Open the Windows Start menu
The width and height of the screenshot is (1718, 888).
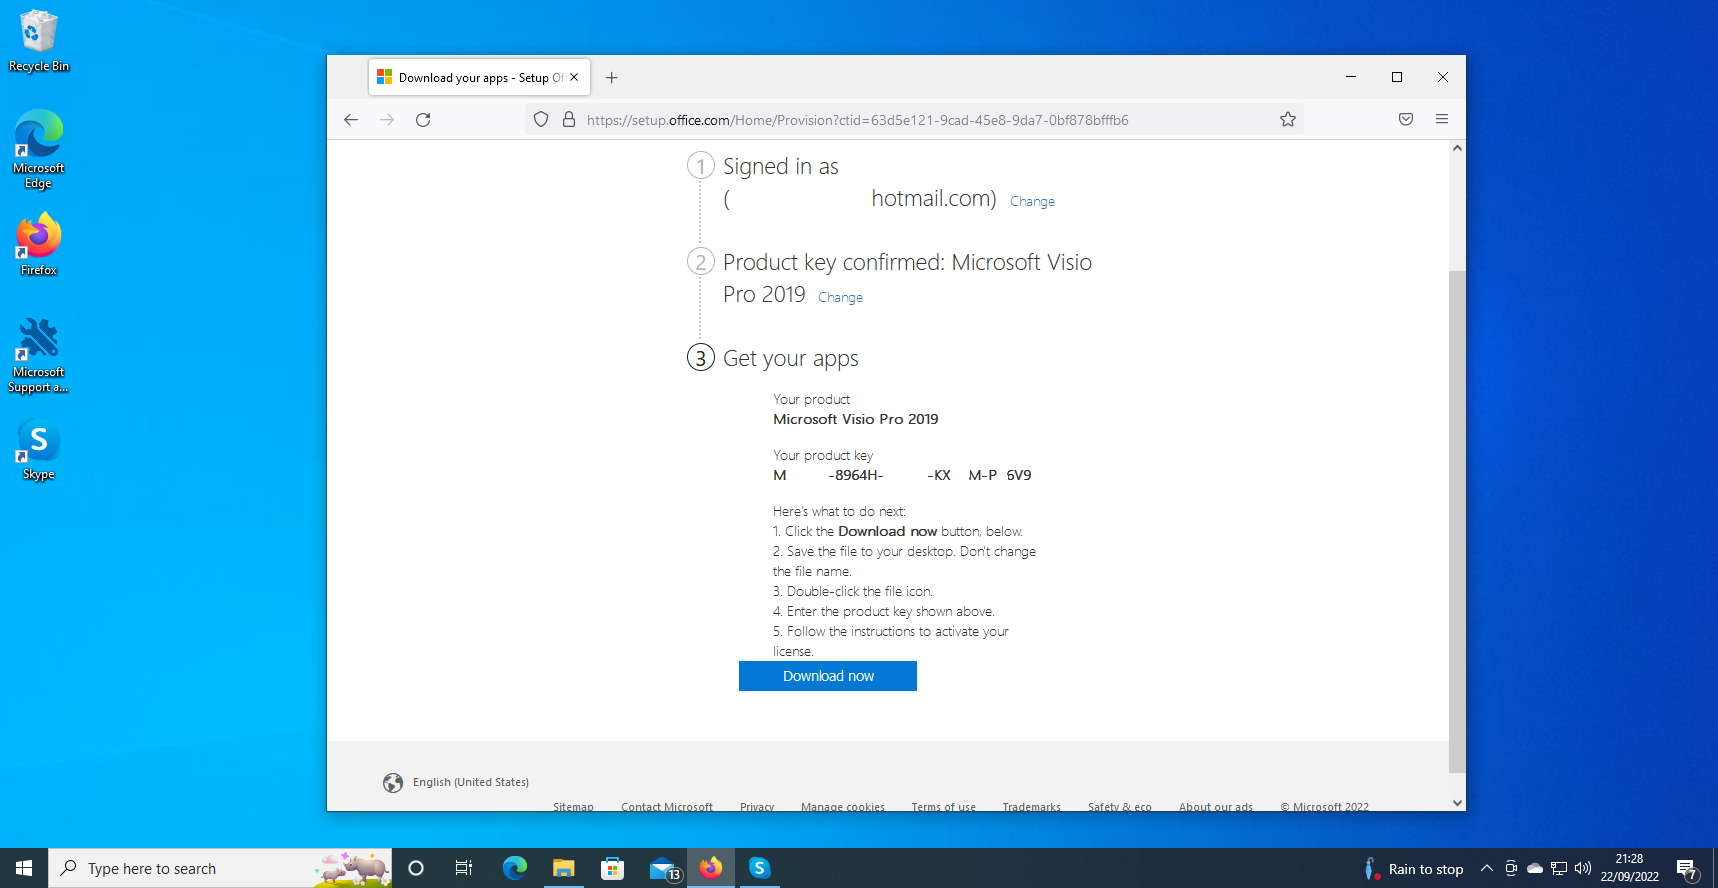point(24,868)
